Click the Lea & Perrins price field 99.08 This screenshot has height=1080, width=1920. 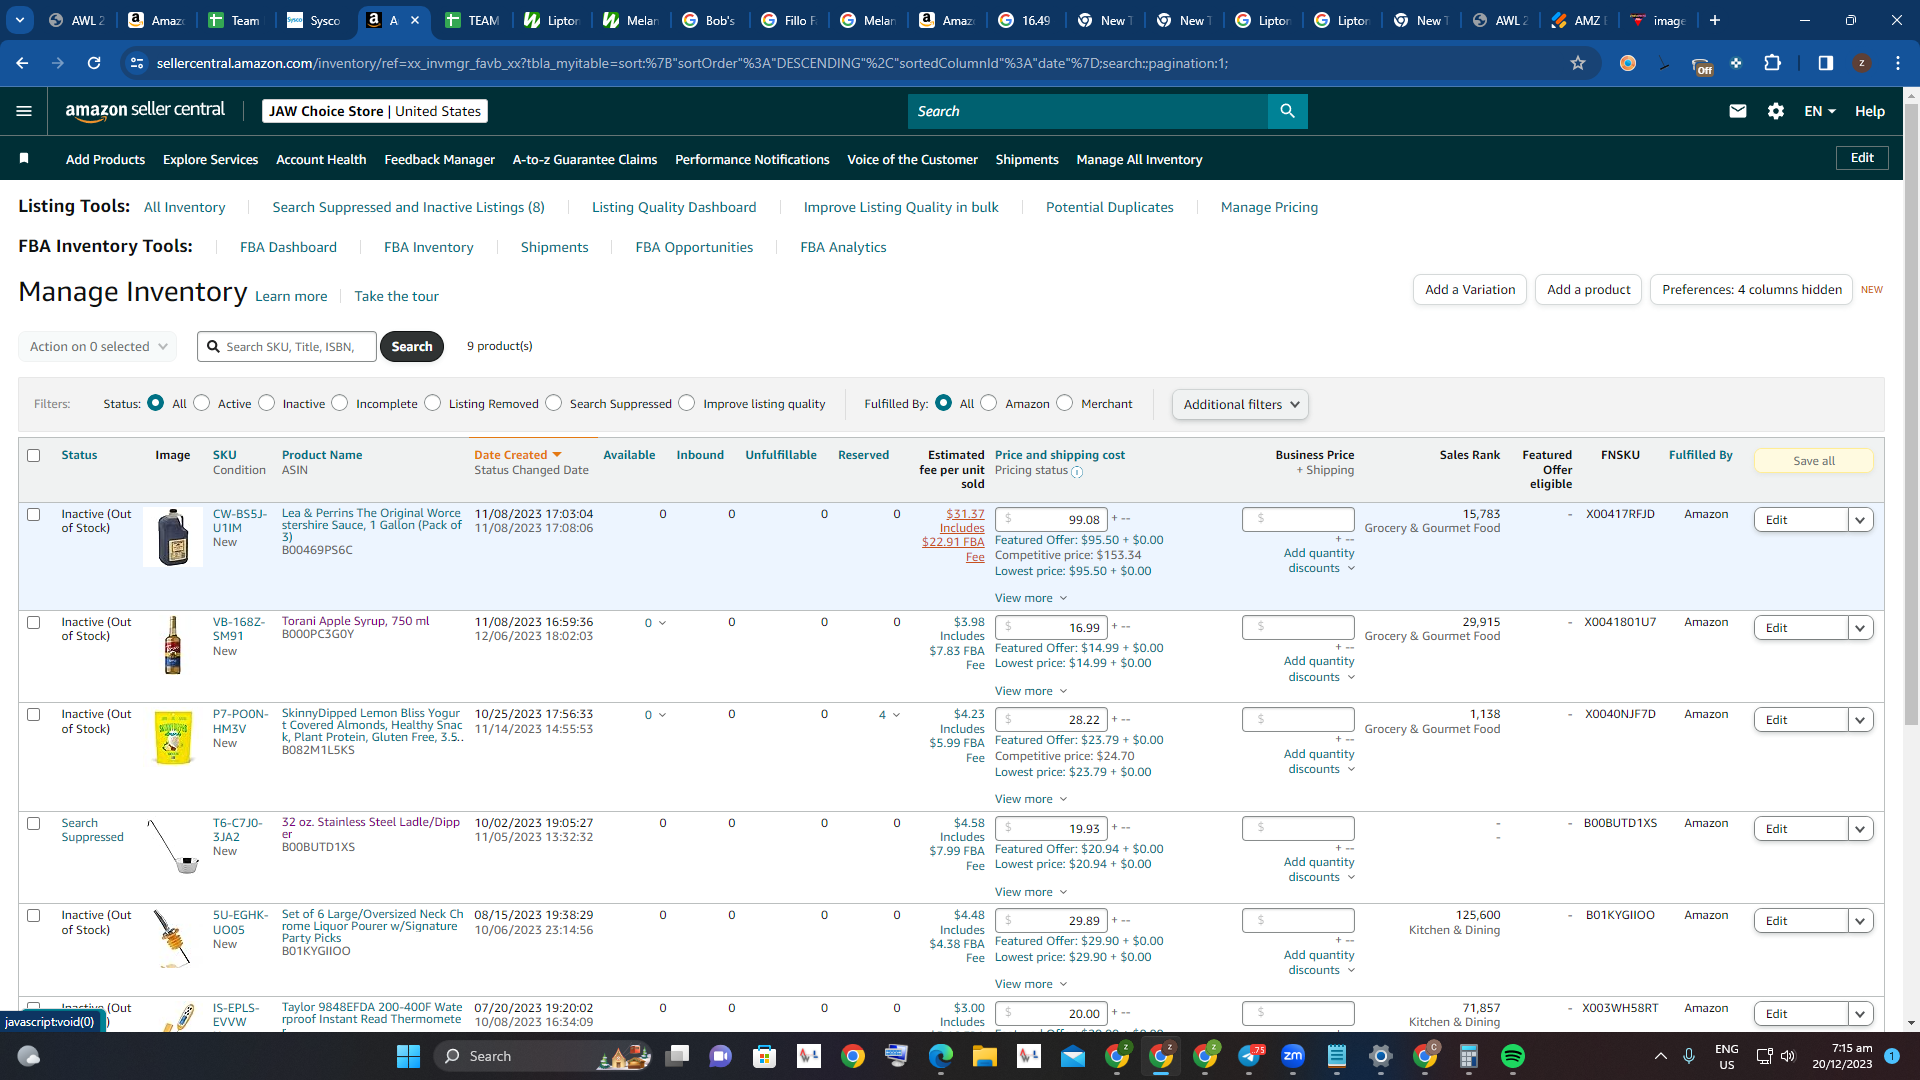[x=1051, y=520]
